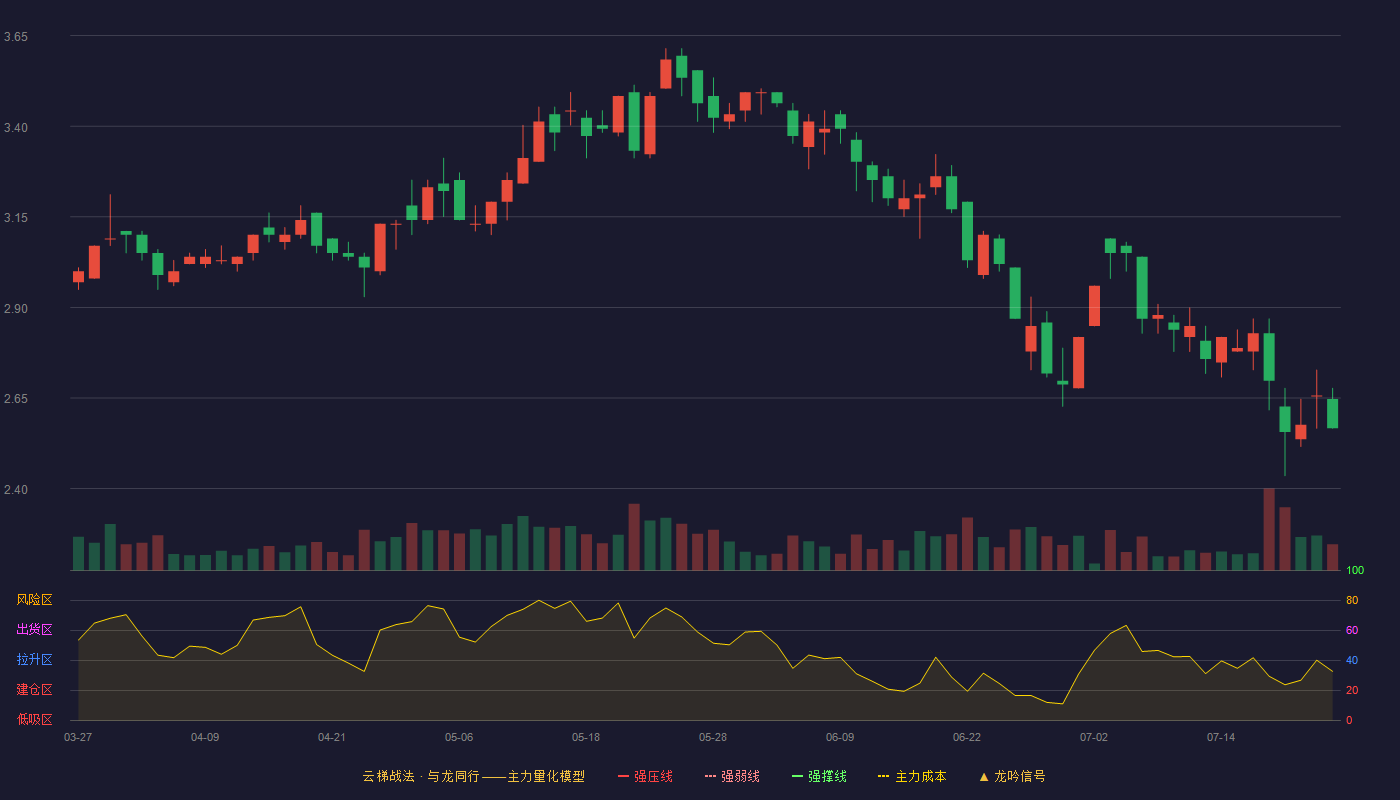
Task: Click the 04-21 date label
Action: click(332, 737)
